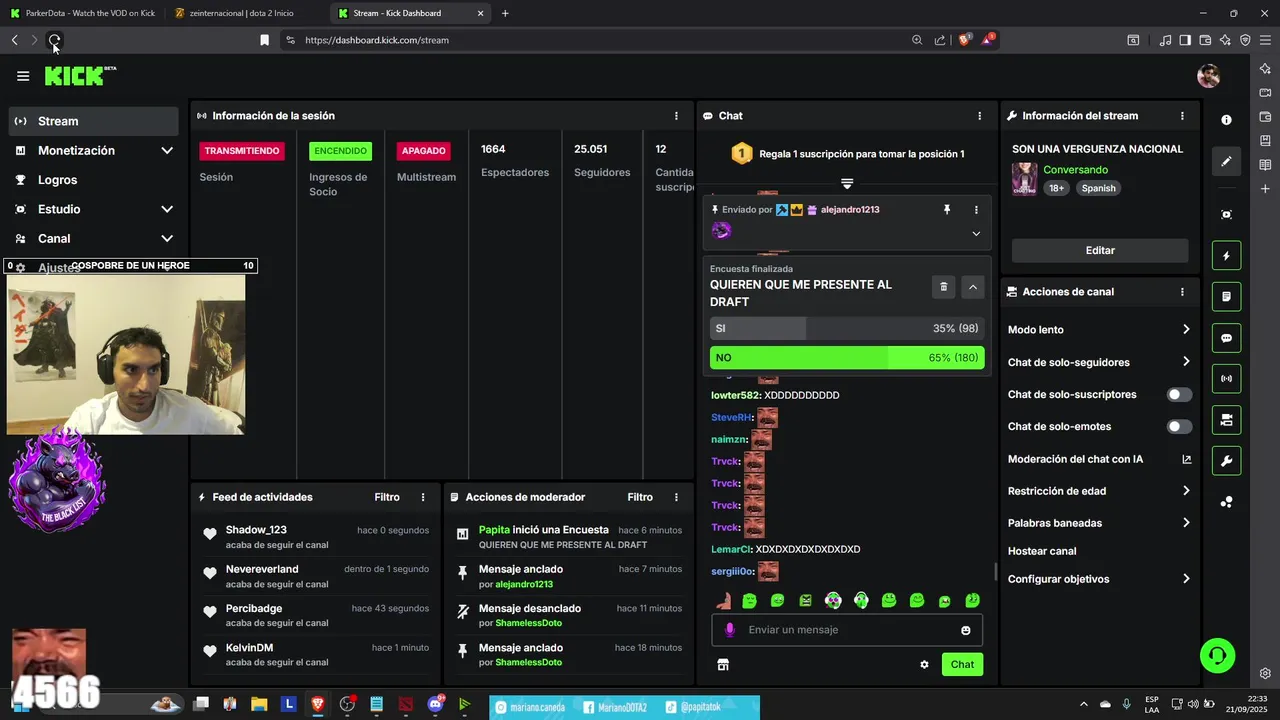Open the chat shop icon
The width and height of the screenshot is (1280, 720).
point(723,664)
